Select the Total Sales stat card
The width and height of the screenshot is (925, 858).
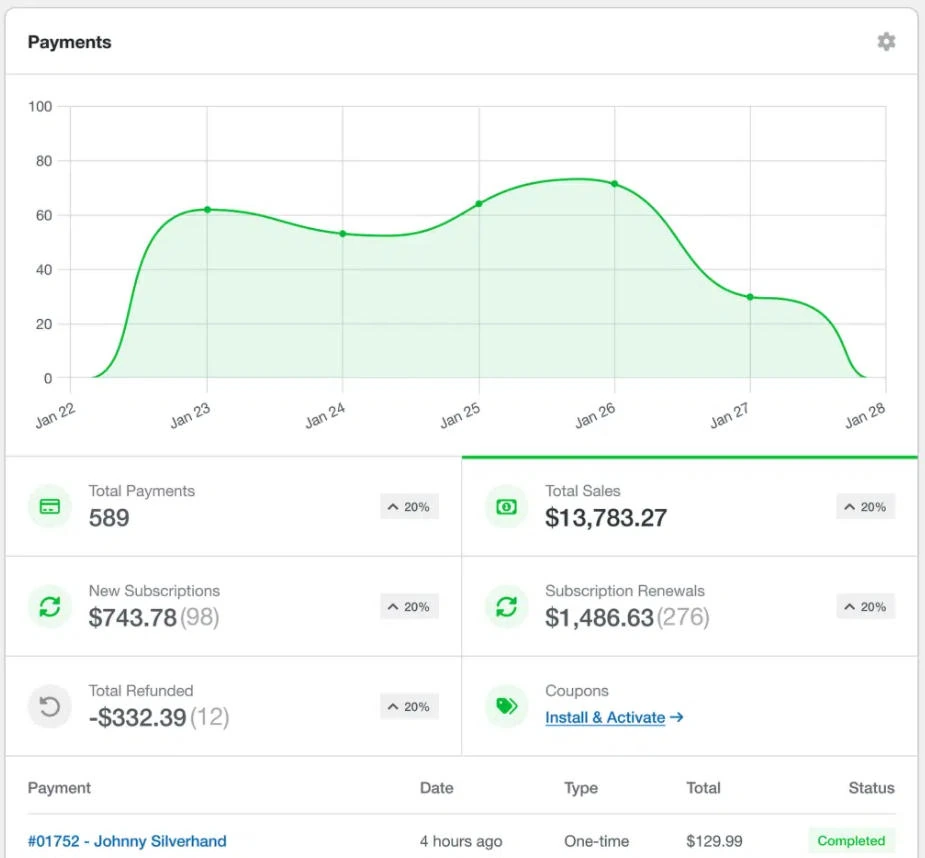tap(690, 506)
